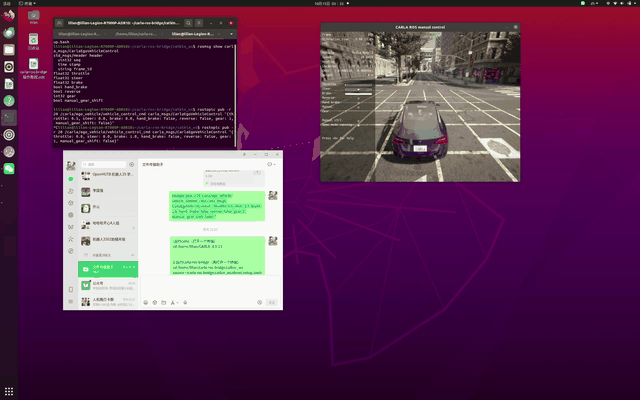Open Rhythmbox music player in the dock
This screenshot has height=400, width=640.
[x=9, y=67]
